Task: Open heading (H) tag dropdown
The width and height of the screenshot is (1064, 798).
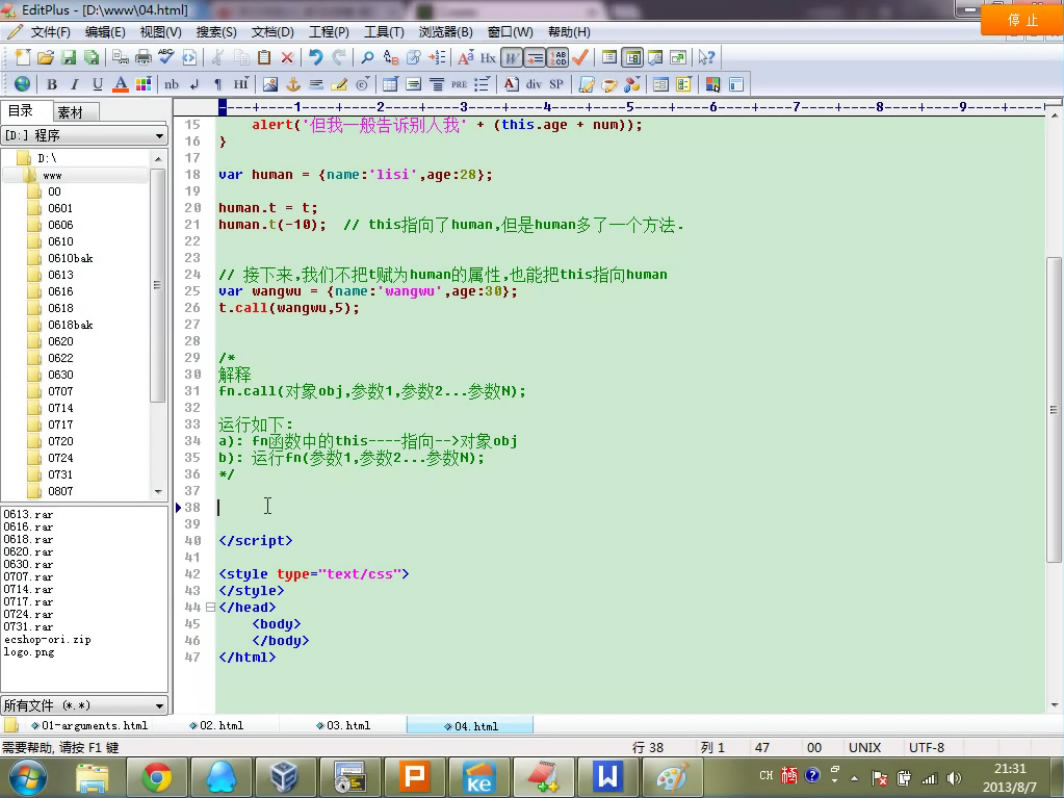Action: click(241, 84)
